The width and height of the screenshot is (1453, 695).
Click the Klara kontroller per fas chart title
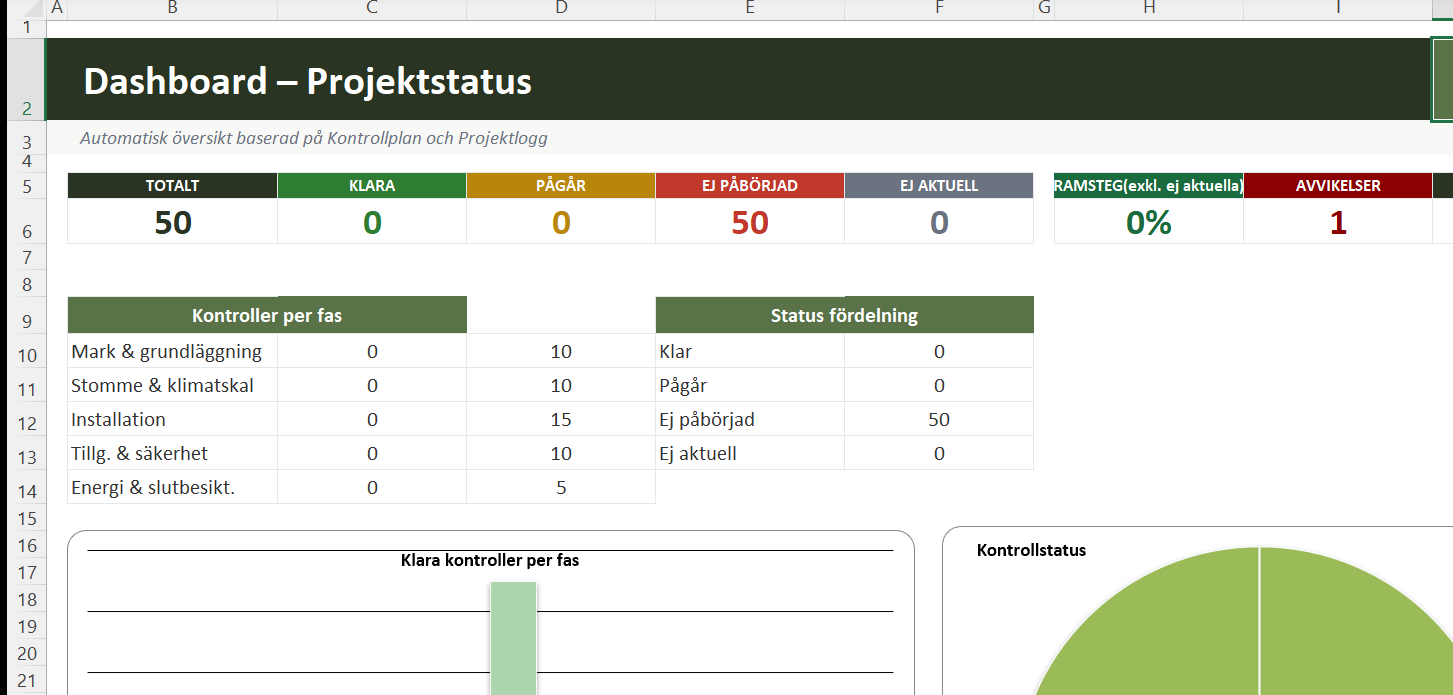(x=490, y=560)
